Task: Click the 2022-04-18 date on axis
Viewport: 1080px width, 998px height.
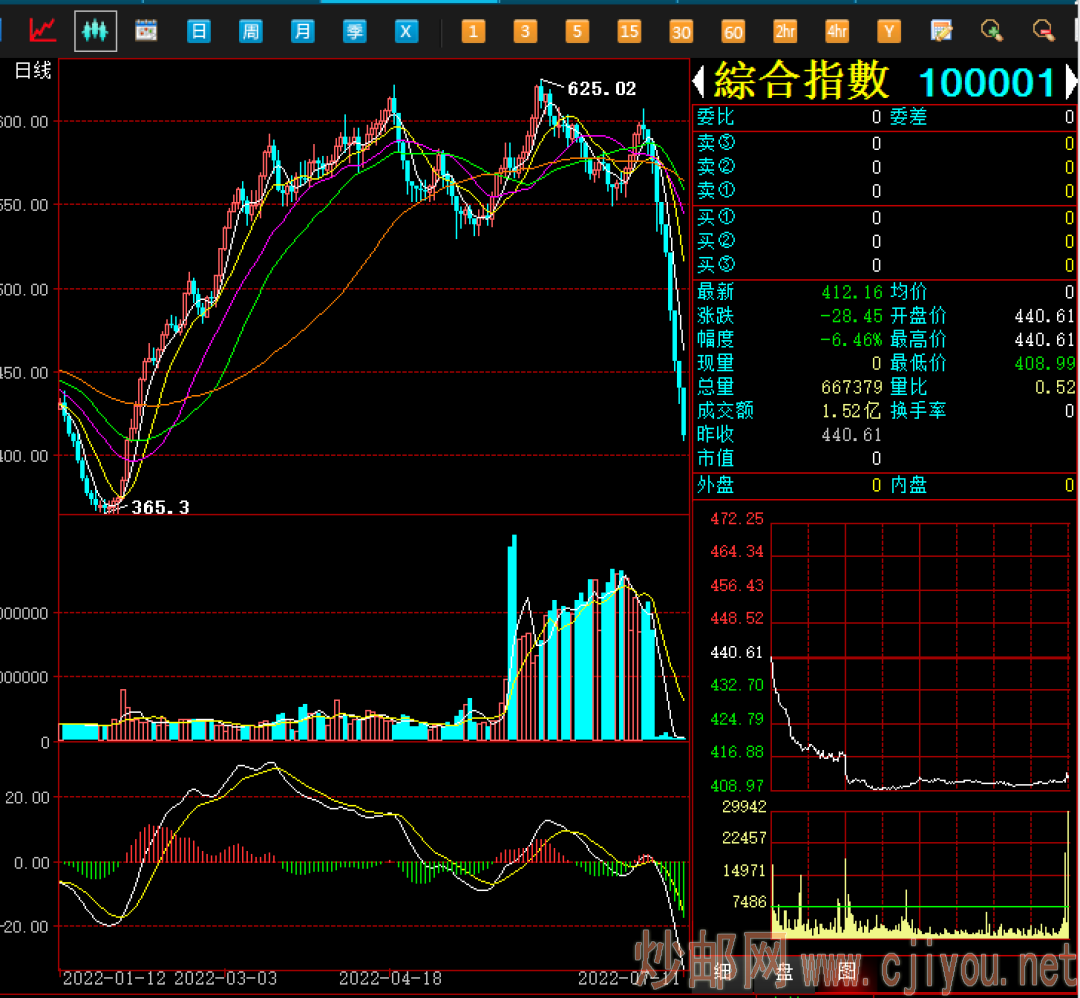Action: pyautogui.click(x=391, y=979)
